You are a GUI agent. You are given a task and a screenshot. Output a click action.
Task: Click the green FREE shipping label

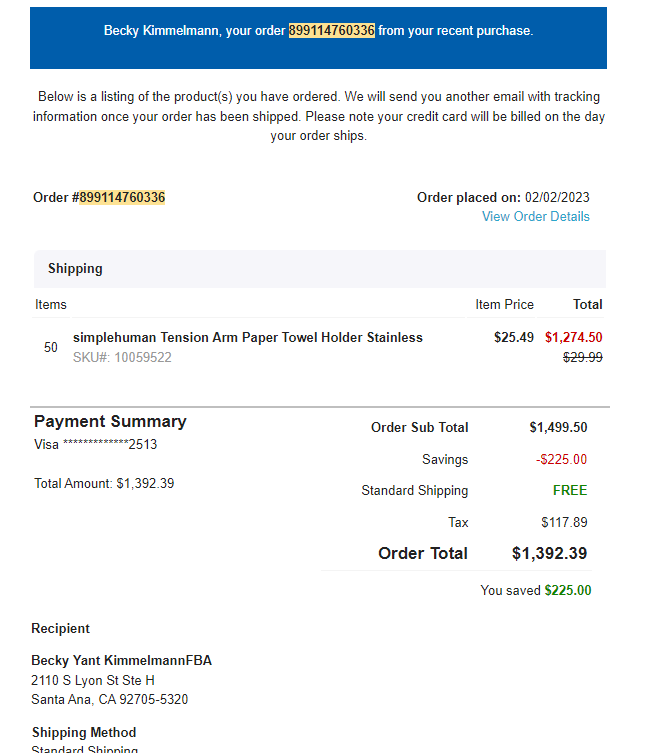(570, 490)
